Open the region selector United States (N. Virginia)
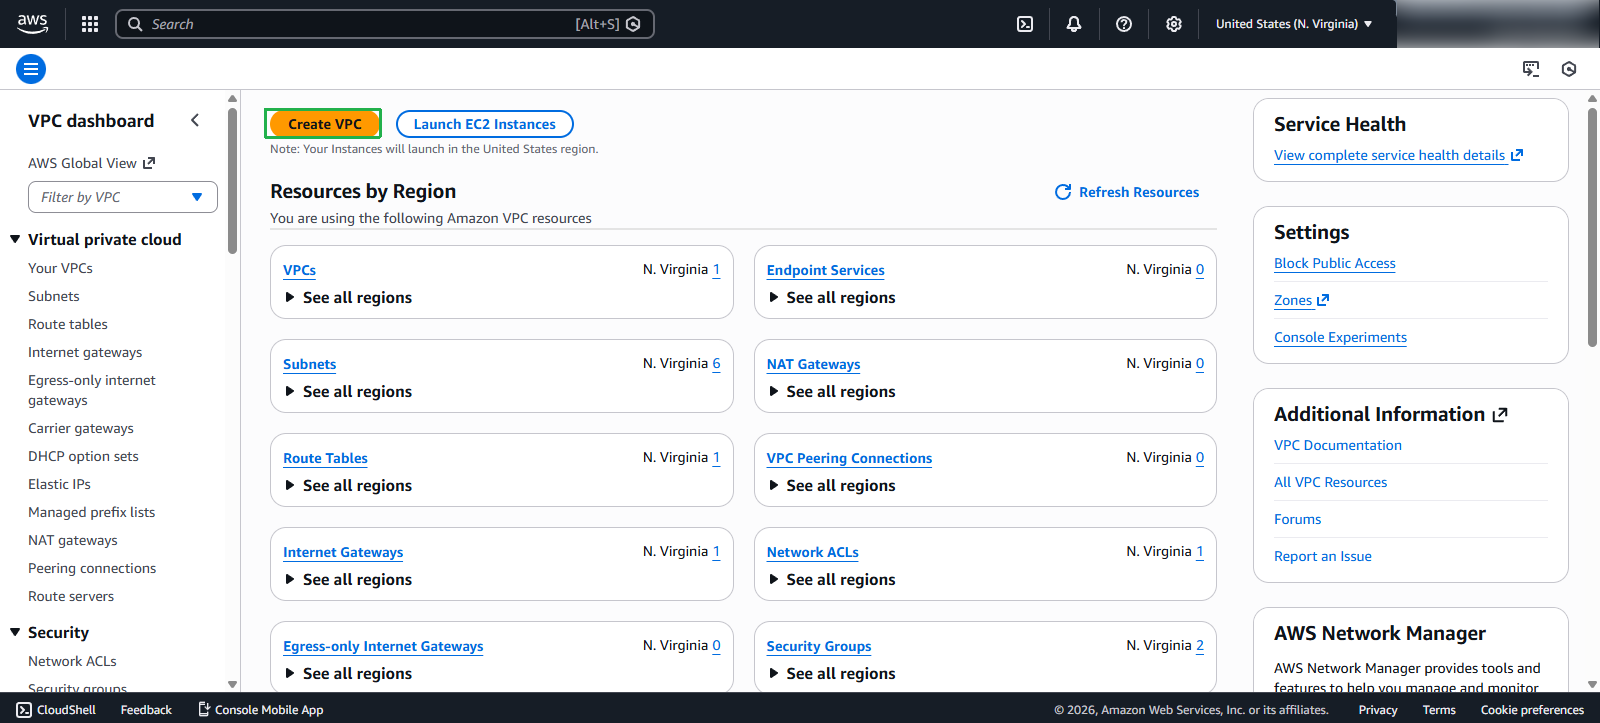The height and width of the screenshot is (723, 1600). pos(1294,24)
